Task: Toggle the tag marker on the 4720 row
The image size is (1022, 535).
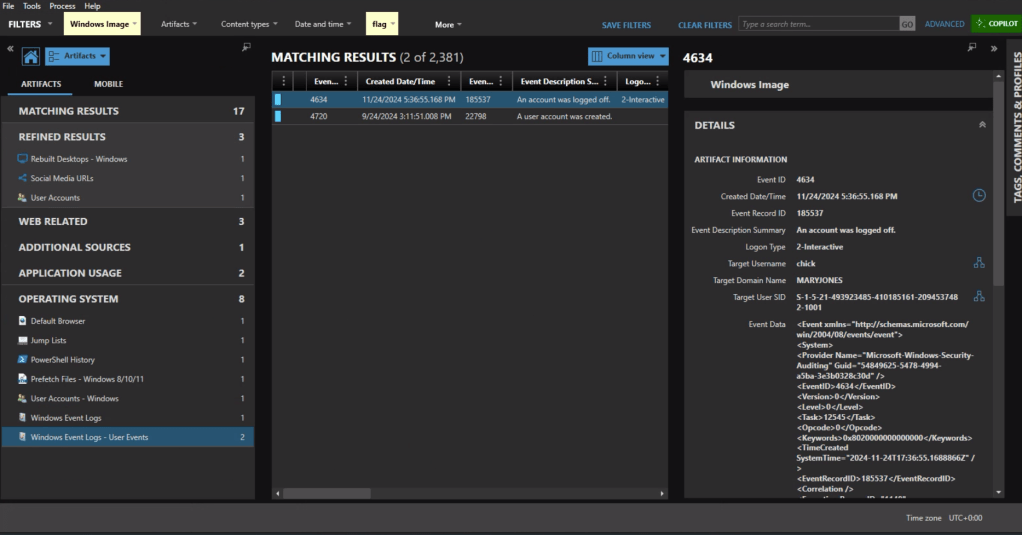Action: pos(278,116)
